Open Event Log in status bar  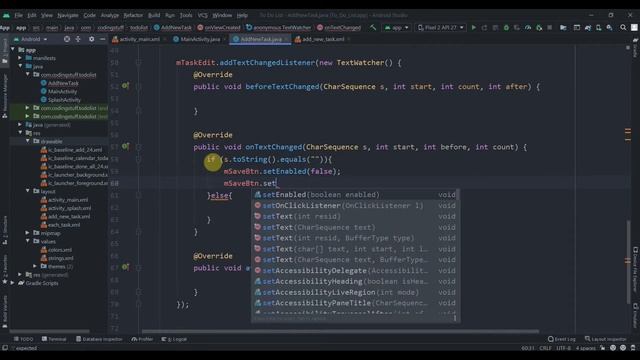(562, 339)
